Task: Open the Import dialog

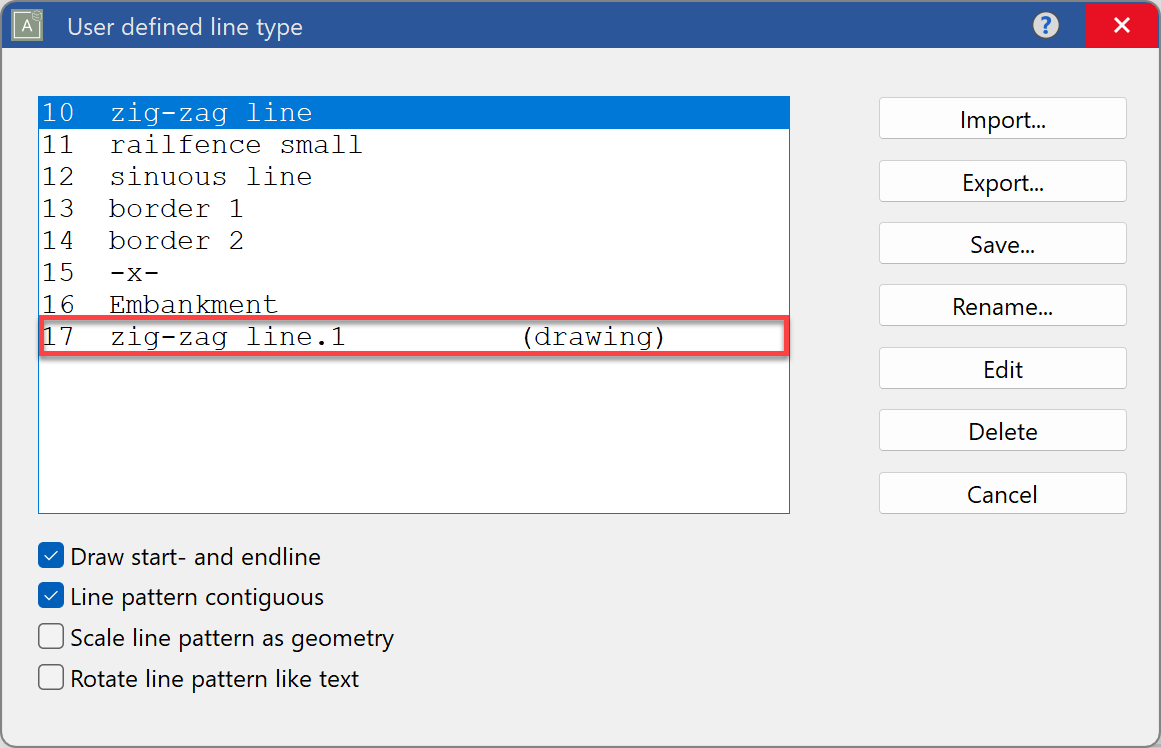Action: tap(1001, 118)
